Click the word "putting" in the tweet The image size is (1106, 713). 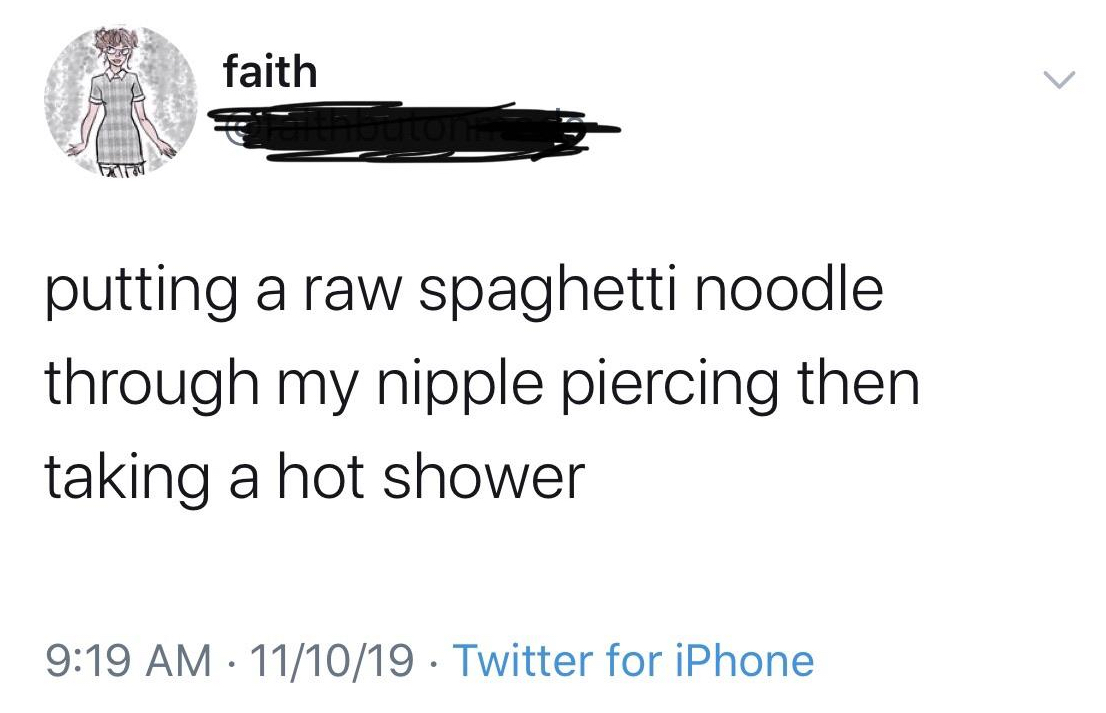pos(142,293)
